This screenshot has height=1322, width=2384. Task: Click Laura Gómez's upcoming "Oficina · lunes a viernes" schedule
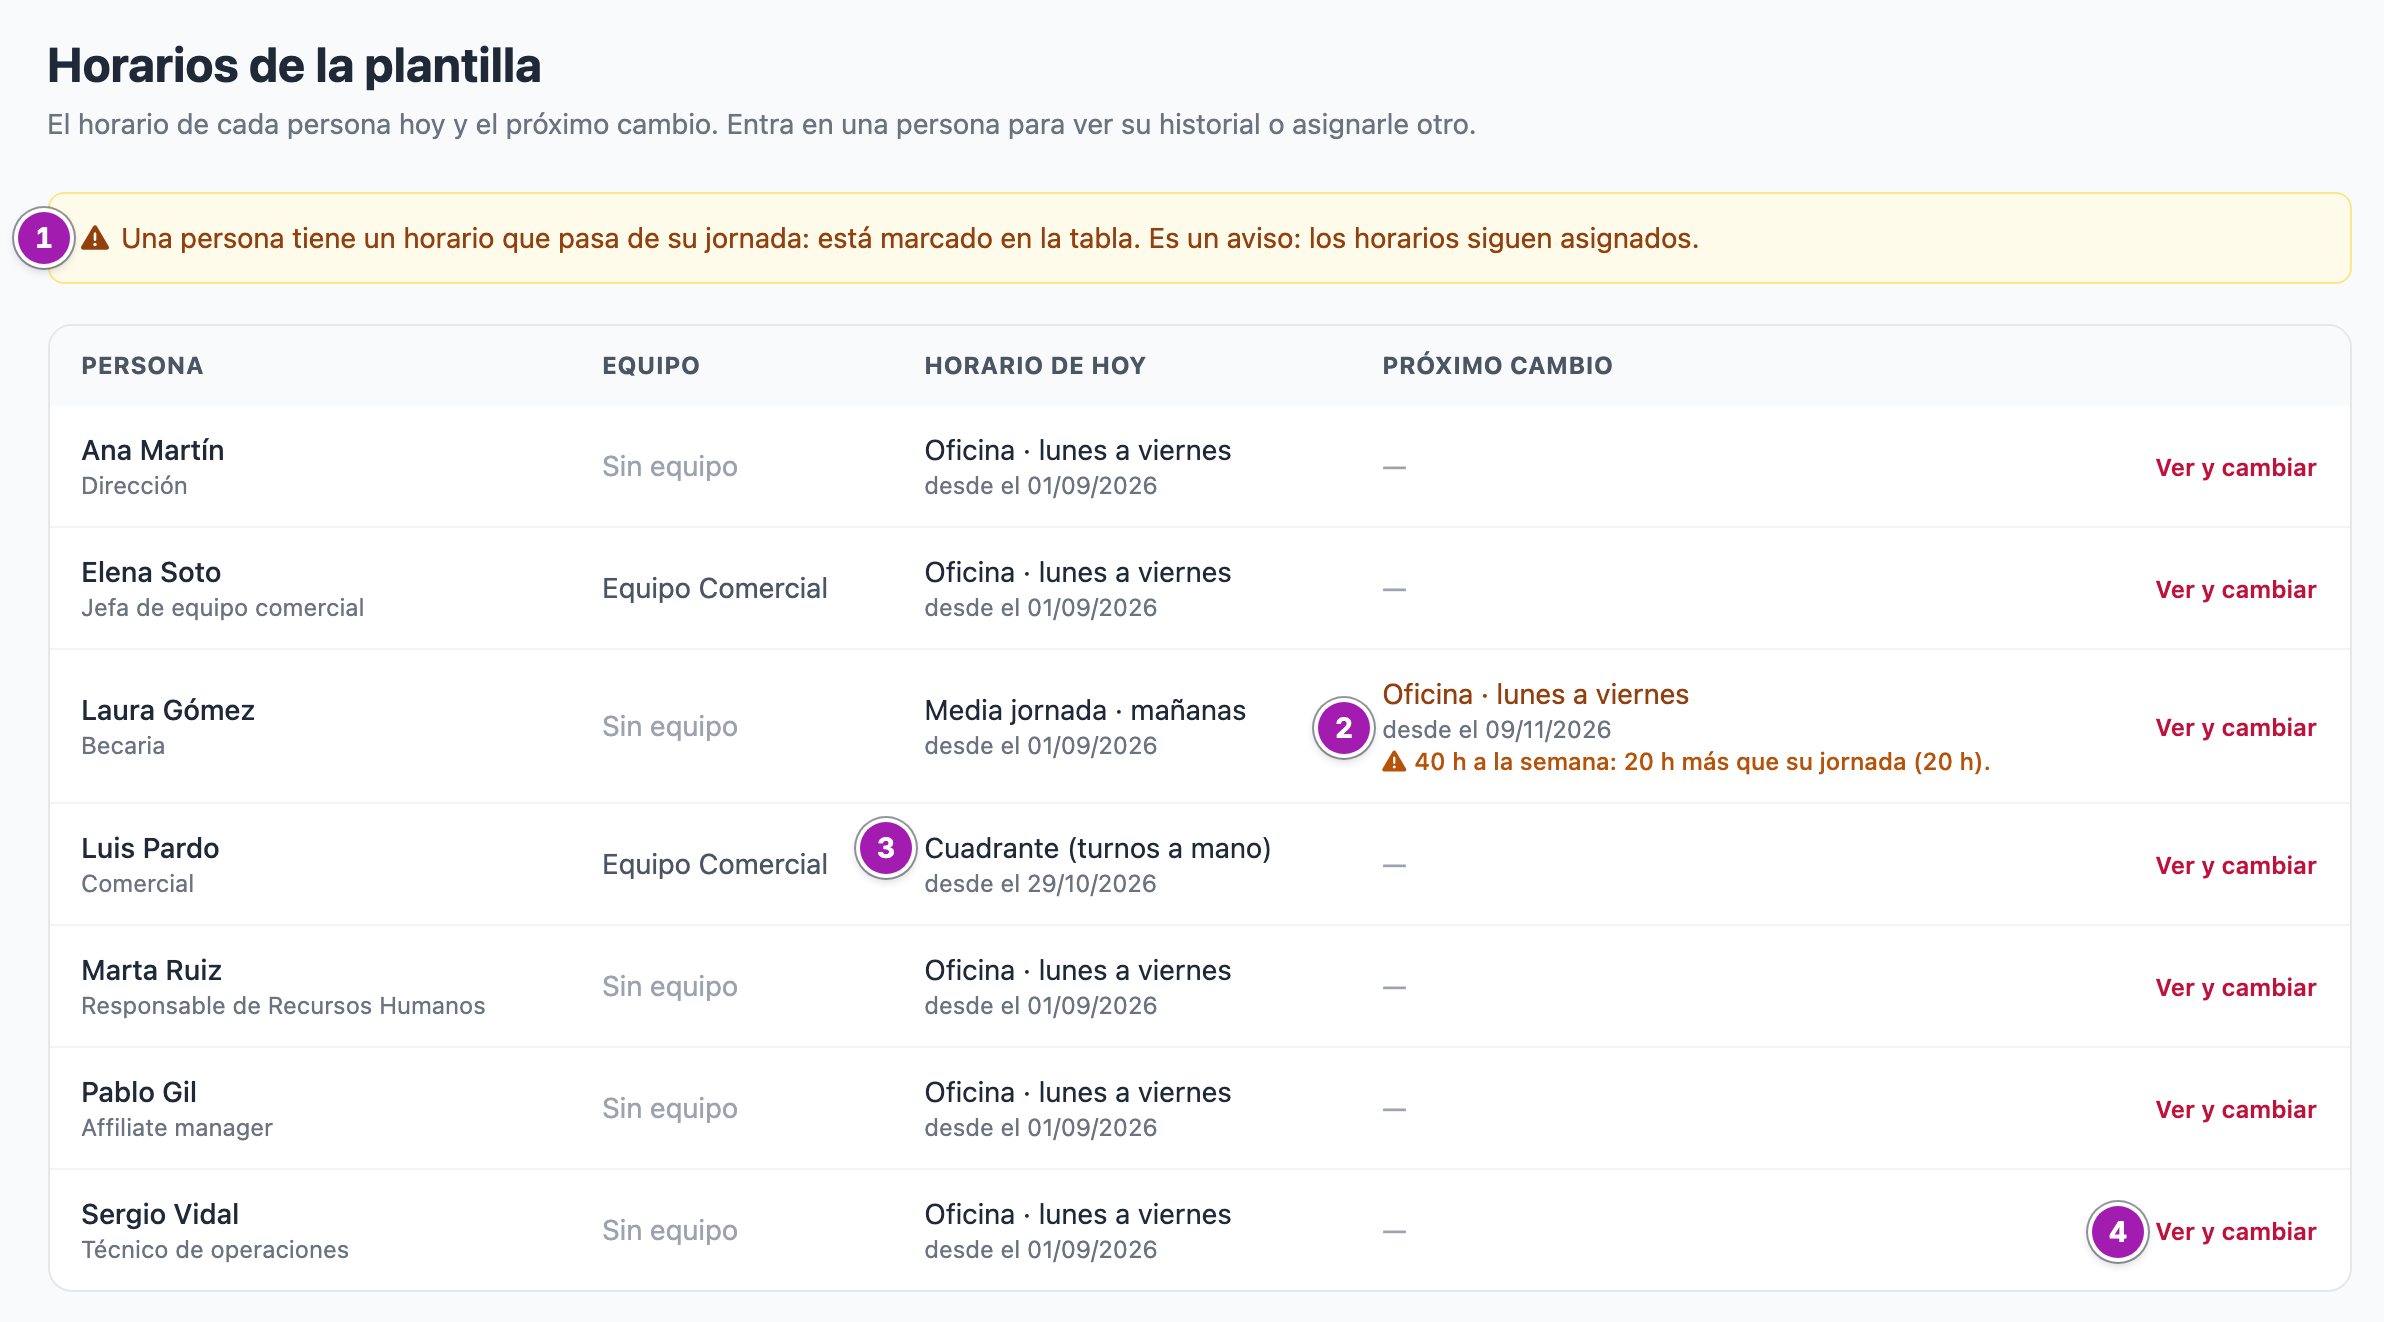[x=1535, y=694]
